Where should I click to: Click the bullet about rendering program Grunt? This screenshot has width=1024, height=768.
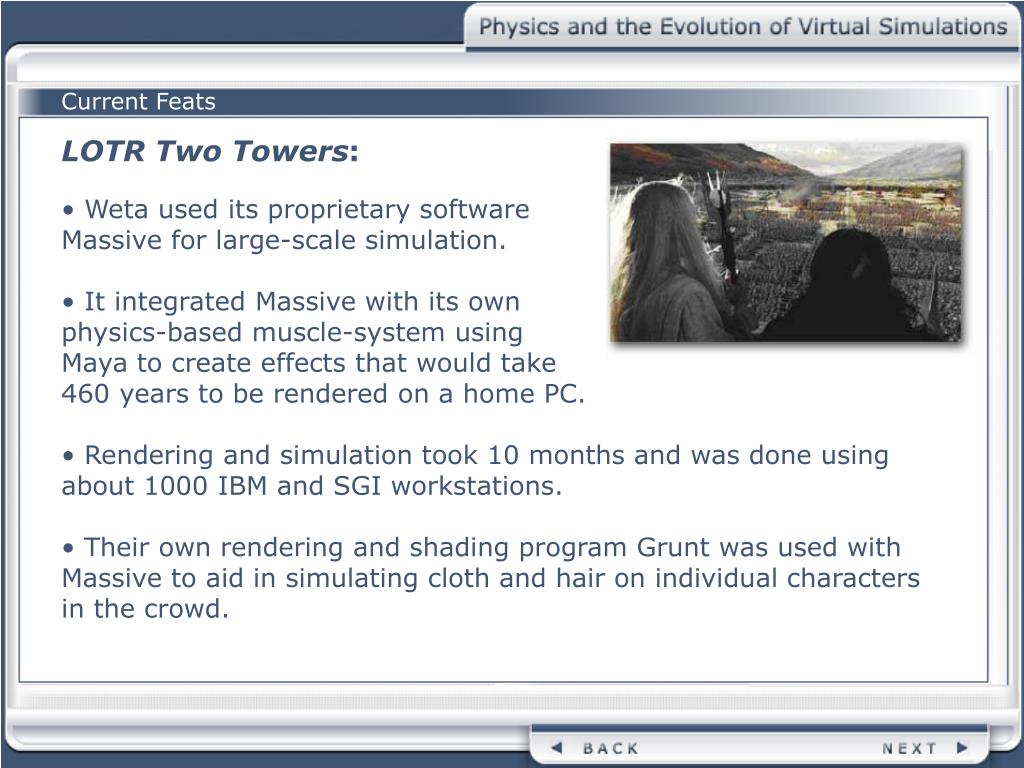[490, 578]
